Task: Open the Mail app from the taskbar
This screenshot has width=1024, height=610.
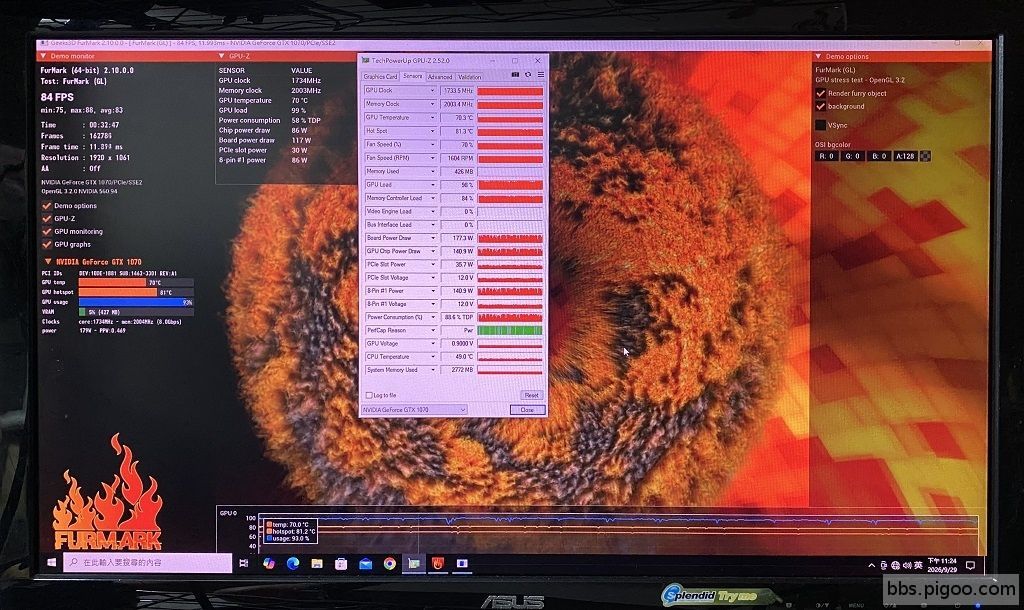Action: tap(365, 563)
